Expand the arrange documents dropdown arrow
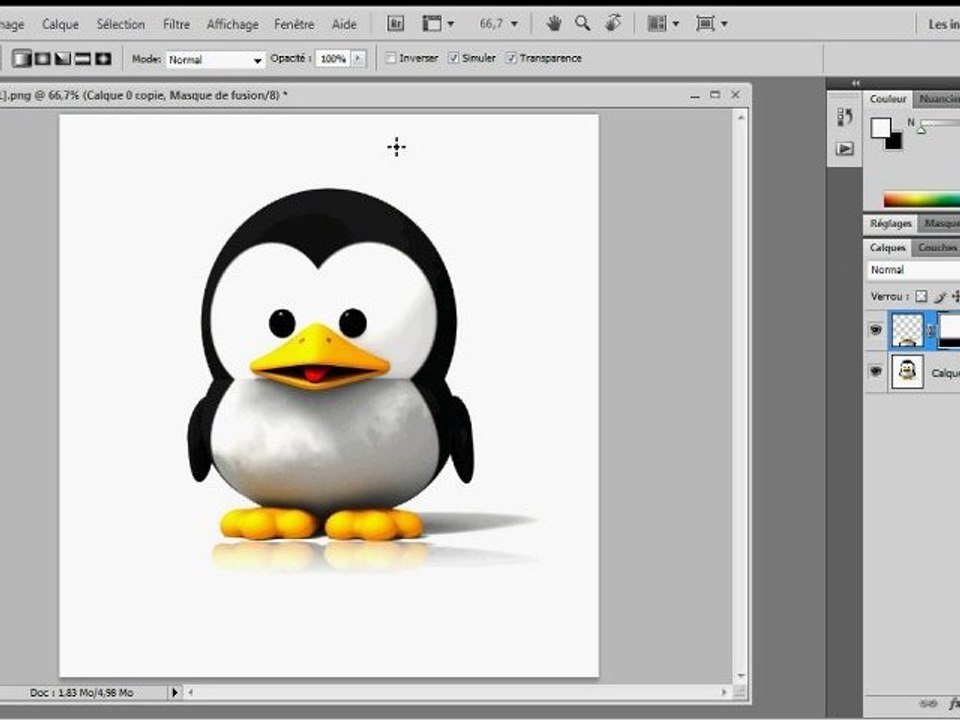 pos(675,24)
